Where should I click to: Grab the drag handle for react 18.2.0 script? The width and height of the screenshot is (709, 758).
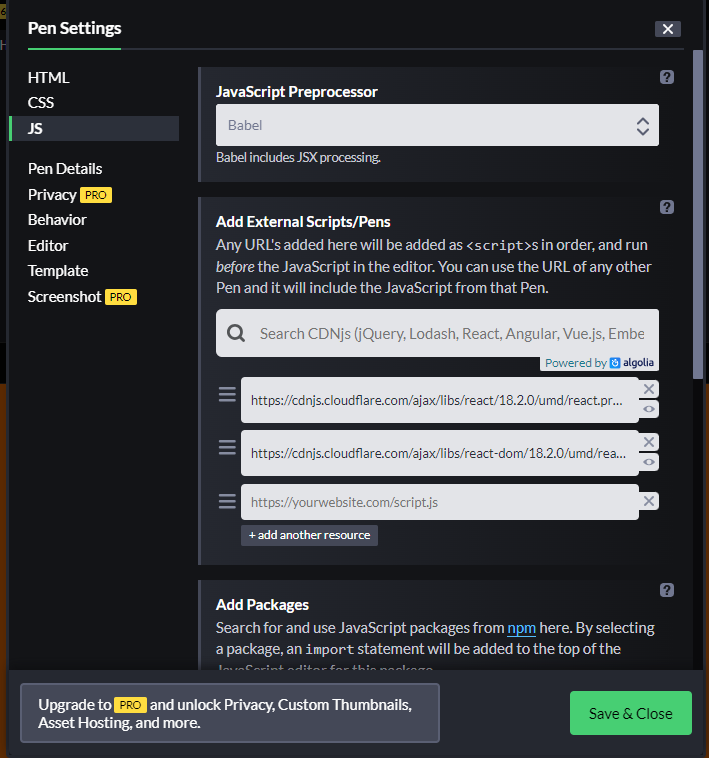point(227,394)
